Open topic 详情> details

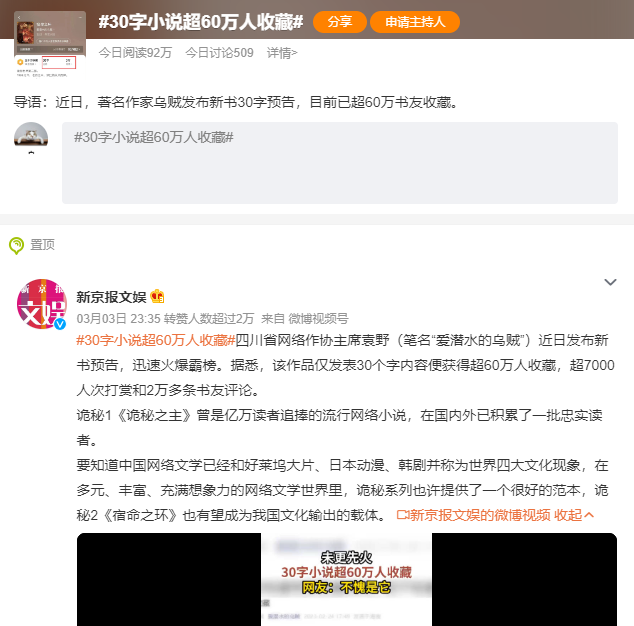click(x=282, y=53)
